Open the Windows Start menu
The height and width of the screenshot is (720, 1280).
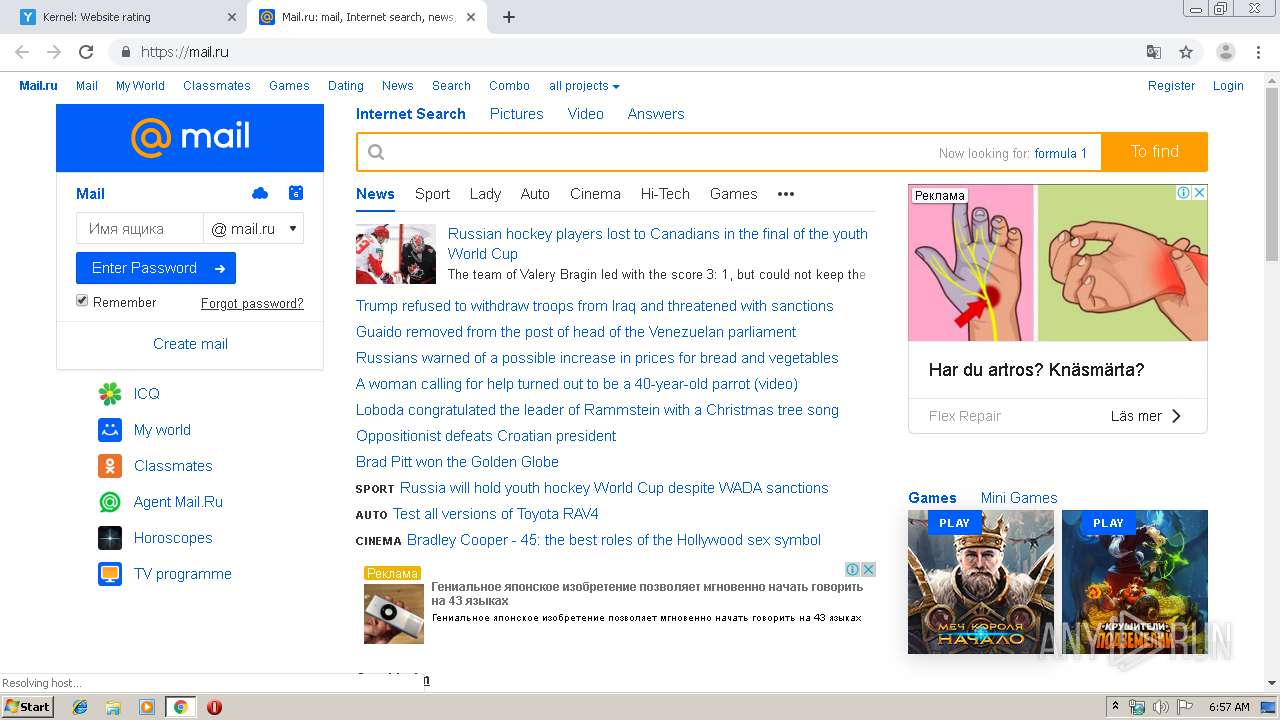point(27,707)
